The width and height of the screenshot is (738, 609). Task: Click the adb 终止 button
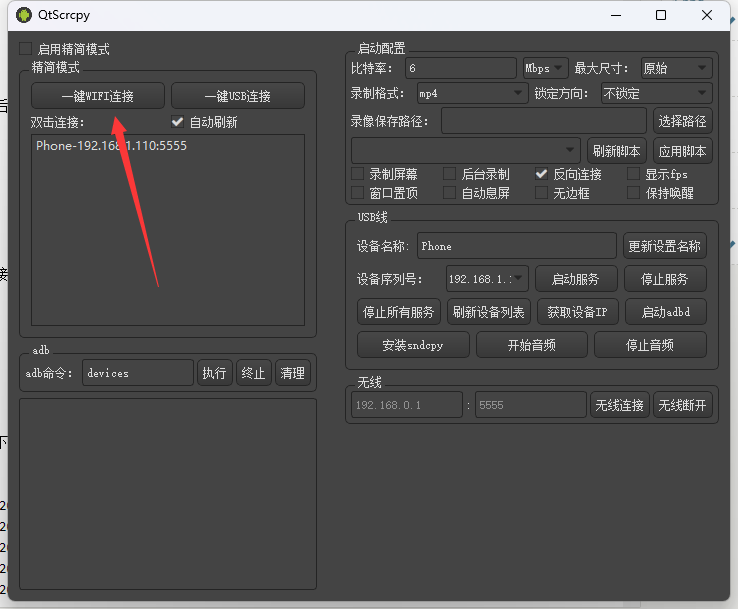click(x=254, y=373)
